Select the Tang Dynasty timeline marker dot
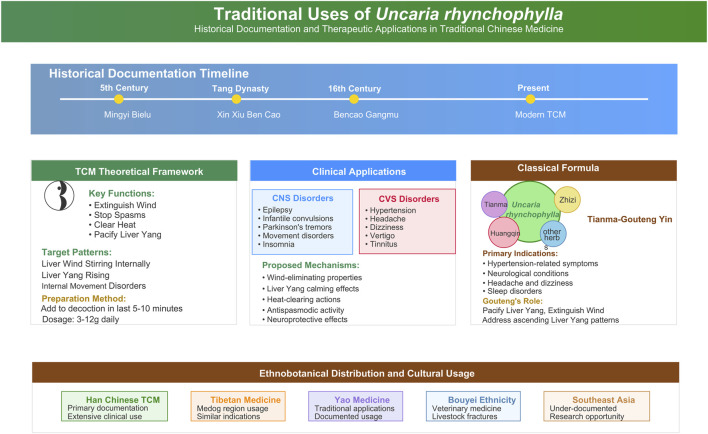 236,99
